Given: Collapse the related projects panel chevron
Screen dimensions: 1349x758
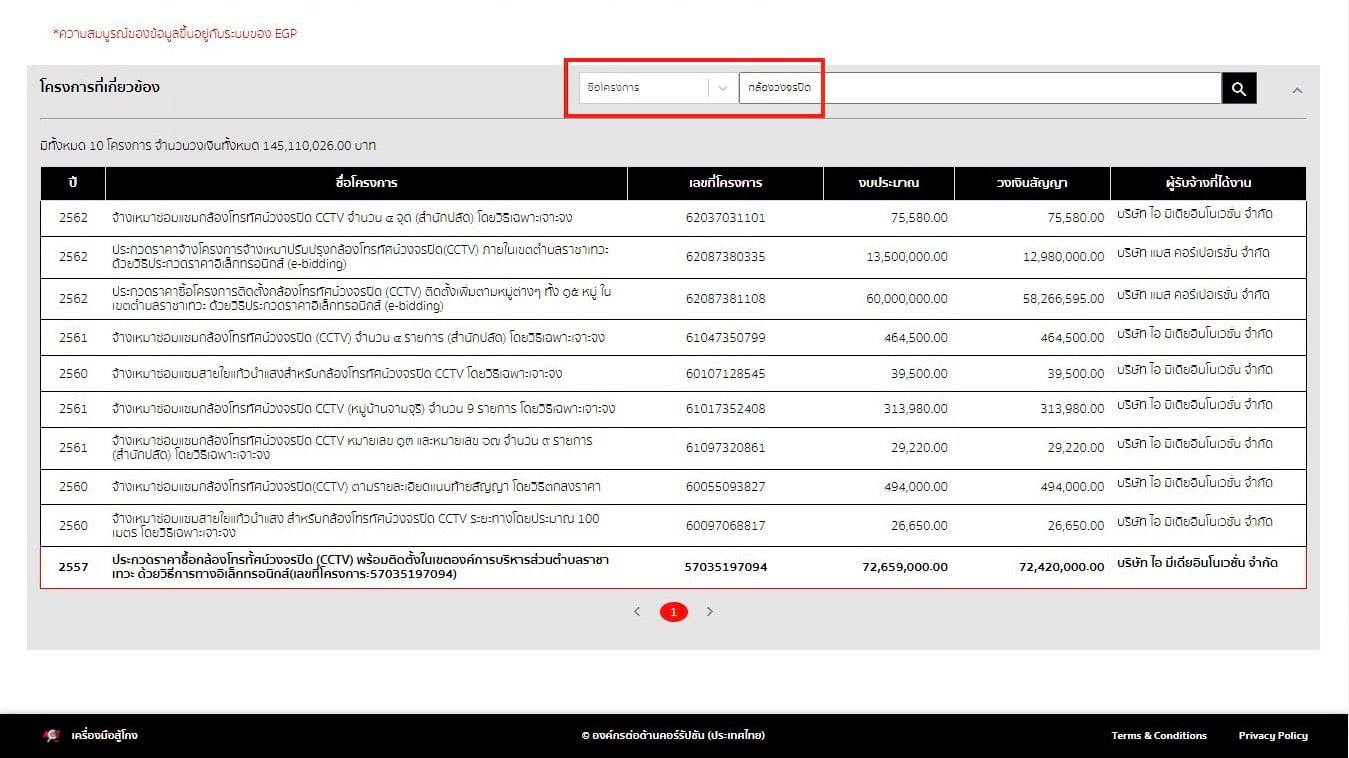Looking at the screenshot, I should (x=1297, y=90).
